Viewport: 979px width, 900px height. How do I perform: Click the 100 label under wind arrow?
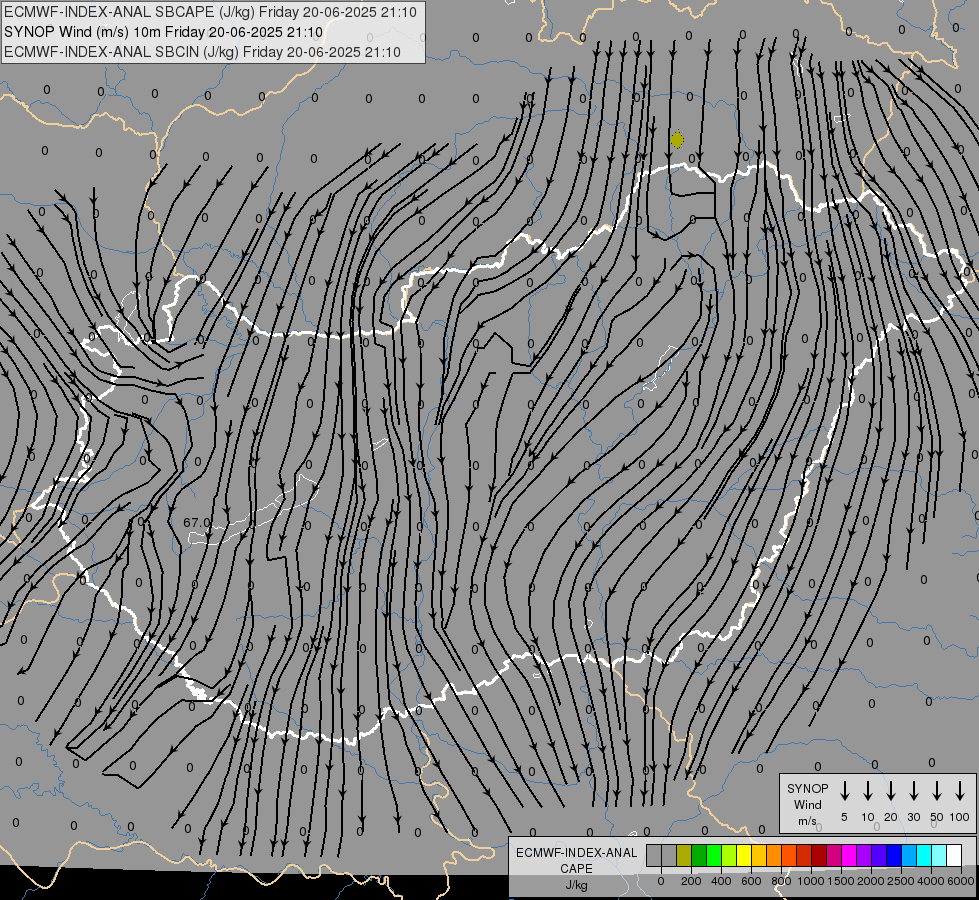click(960, 817)
